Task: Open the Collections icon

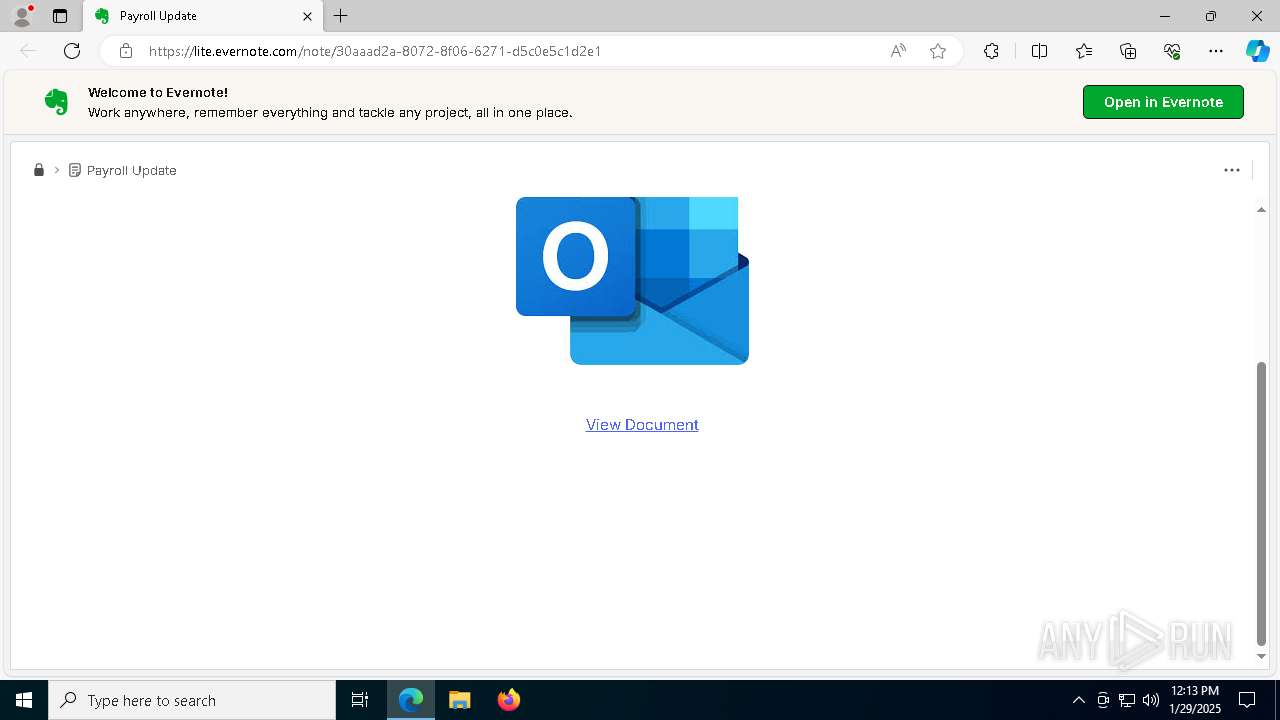Action: 1128,51
